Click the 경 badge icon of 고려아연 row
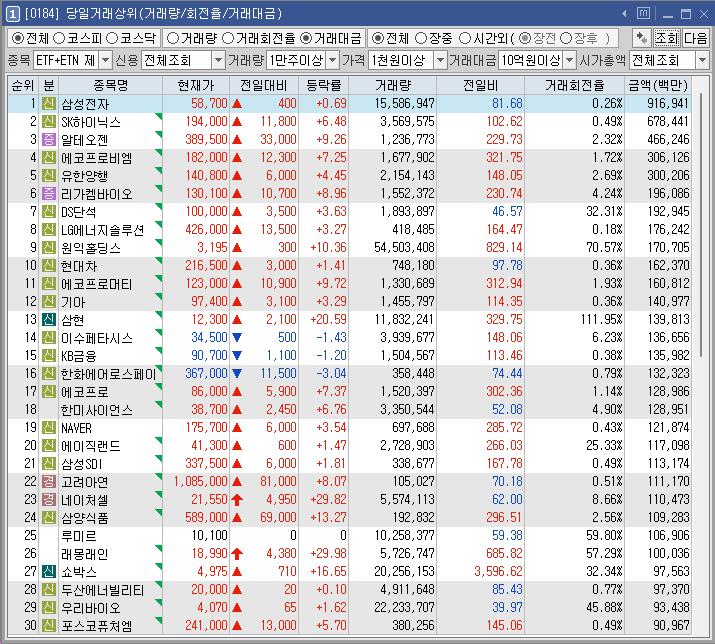The width and height of the screenshot is (715, 644). 49,482
